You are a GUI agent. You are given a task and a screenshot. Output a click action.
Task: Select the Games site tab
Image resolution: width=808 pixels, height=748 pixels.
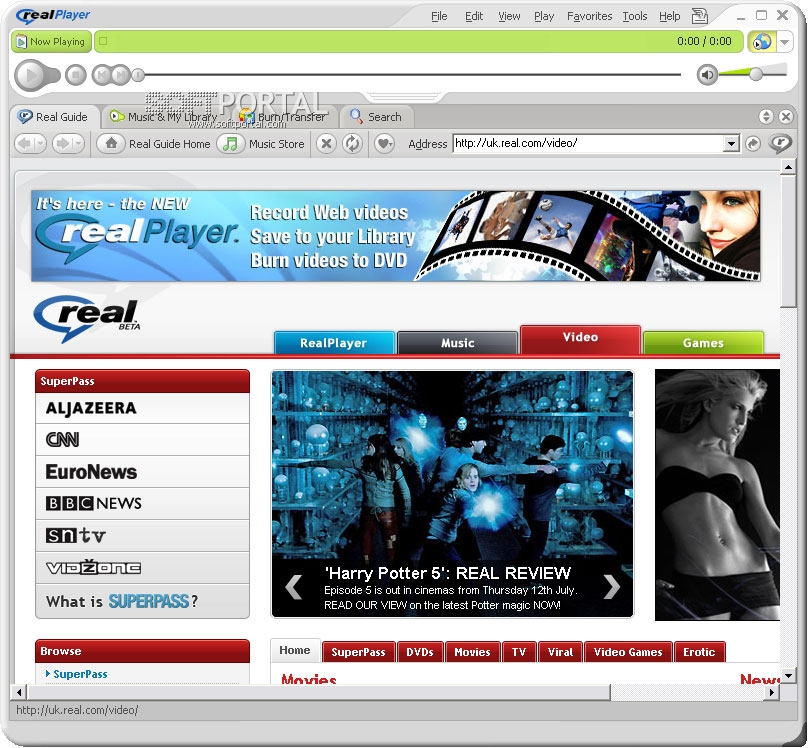click(x=703, y=343)
